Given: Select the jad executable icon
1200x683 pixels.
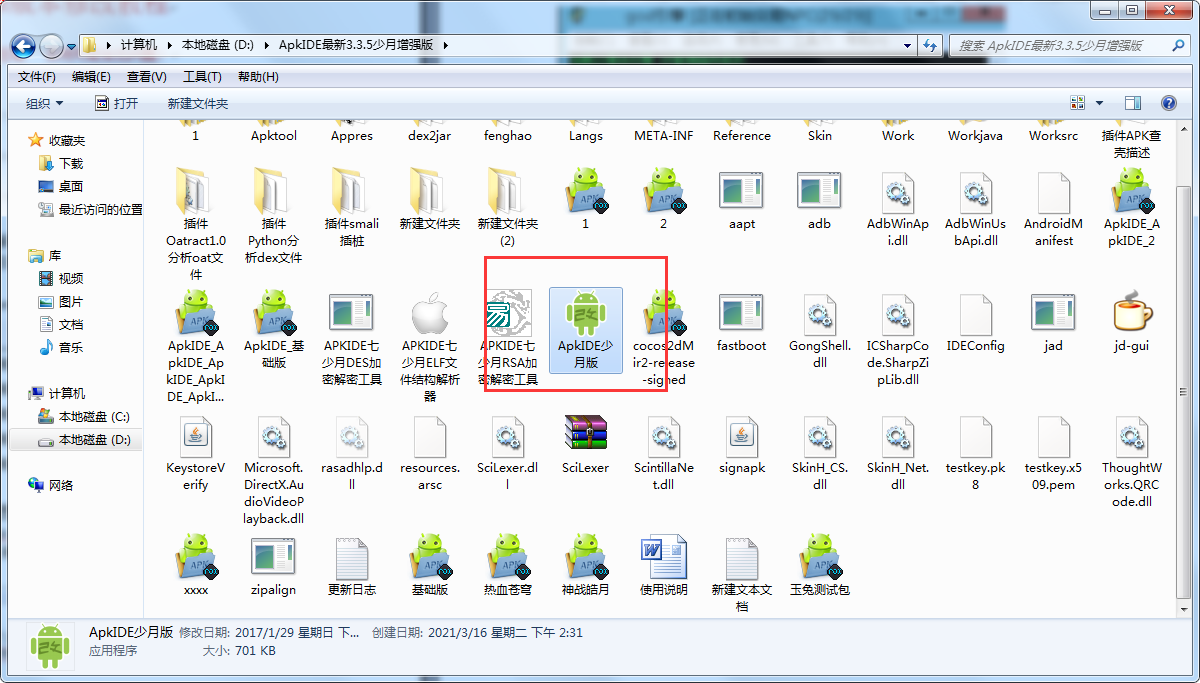Looking at the screenshot, I should [1054, 314].
